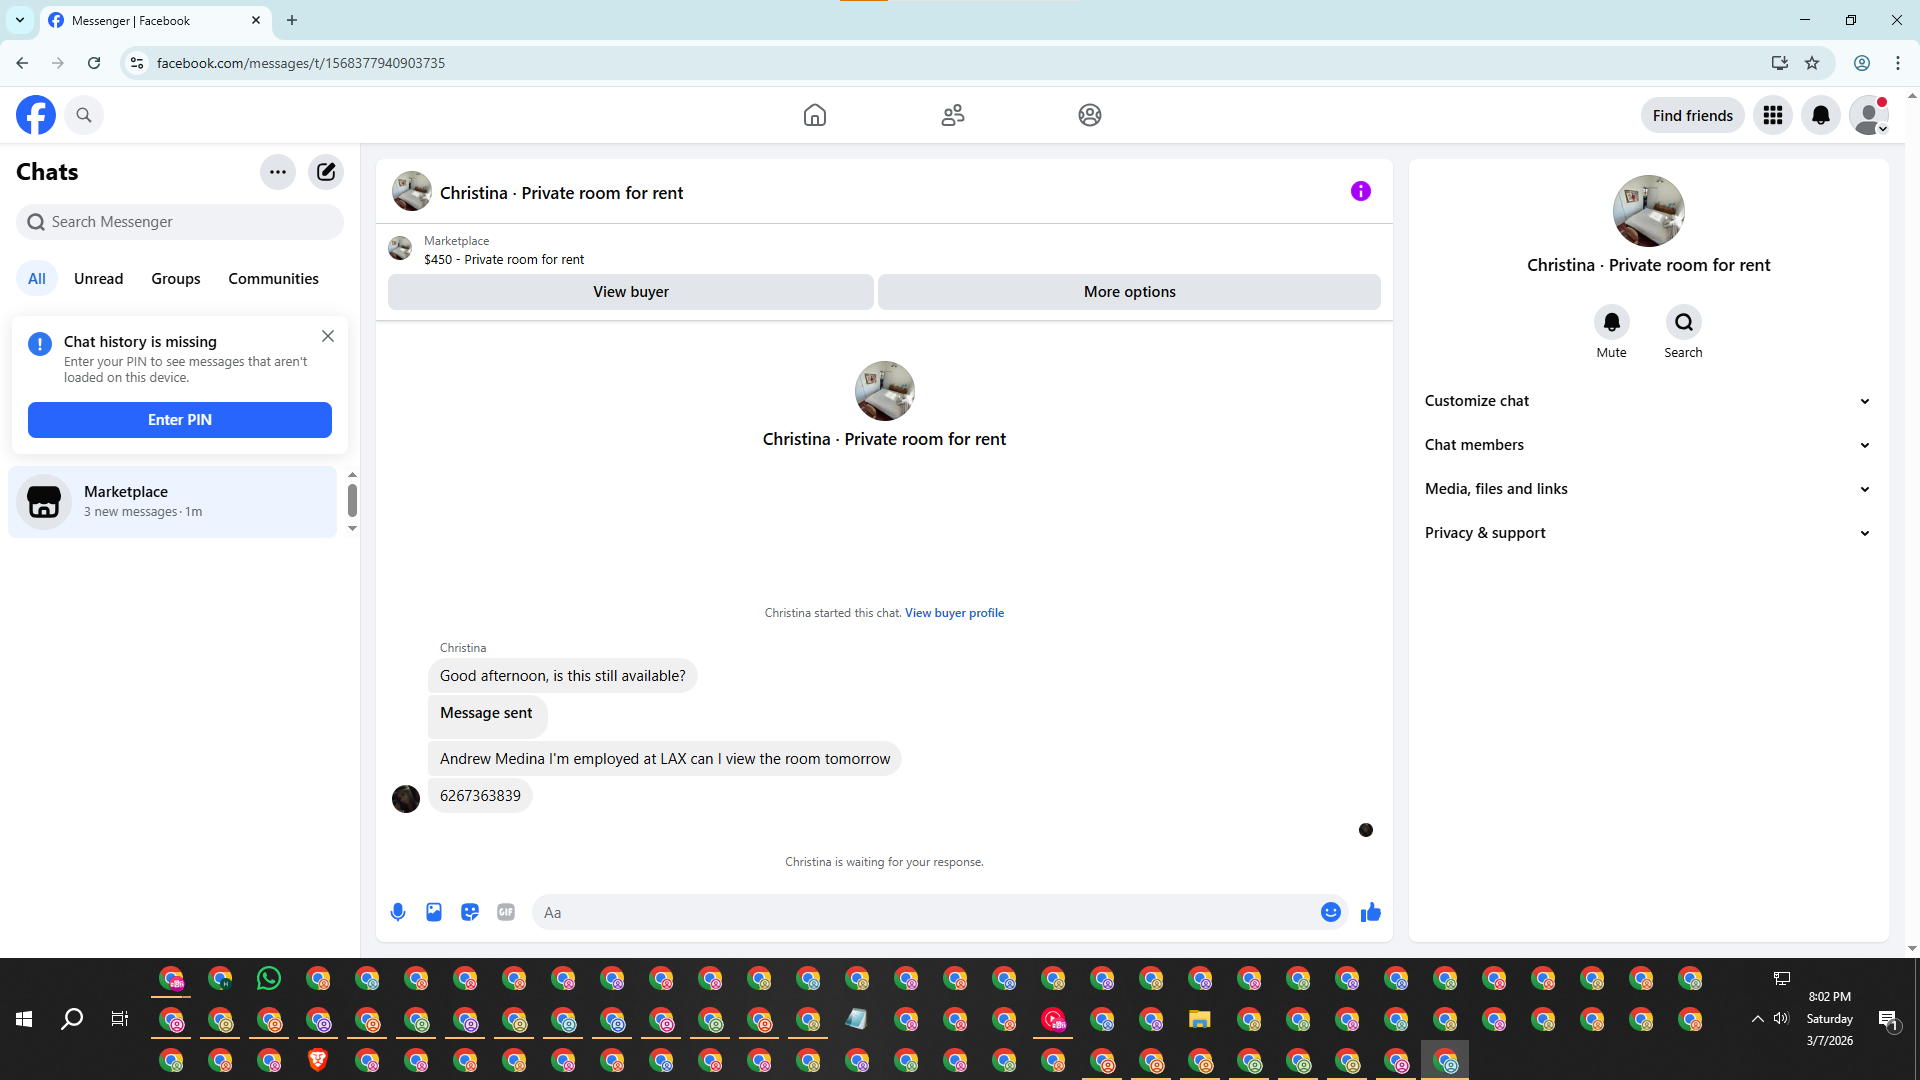This screenshot has width=1920, height=1080.
Task: Click the phone number message 6267363839
Action: click(480, 796)
